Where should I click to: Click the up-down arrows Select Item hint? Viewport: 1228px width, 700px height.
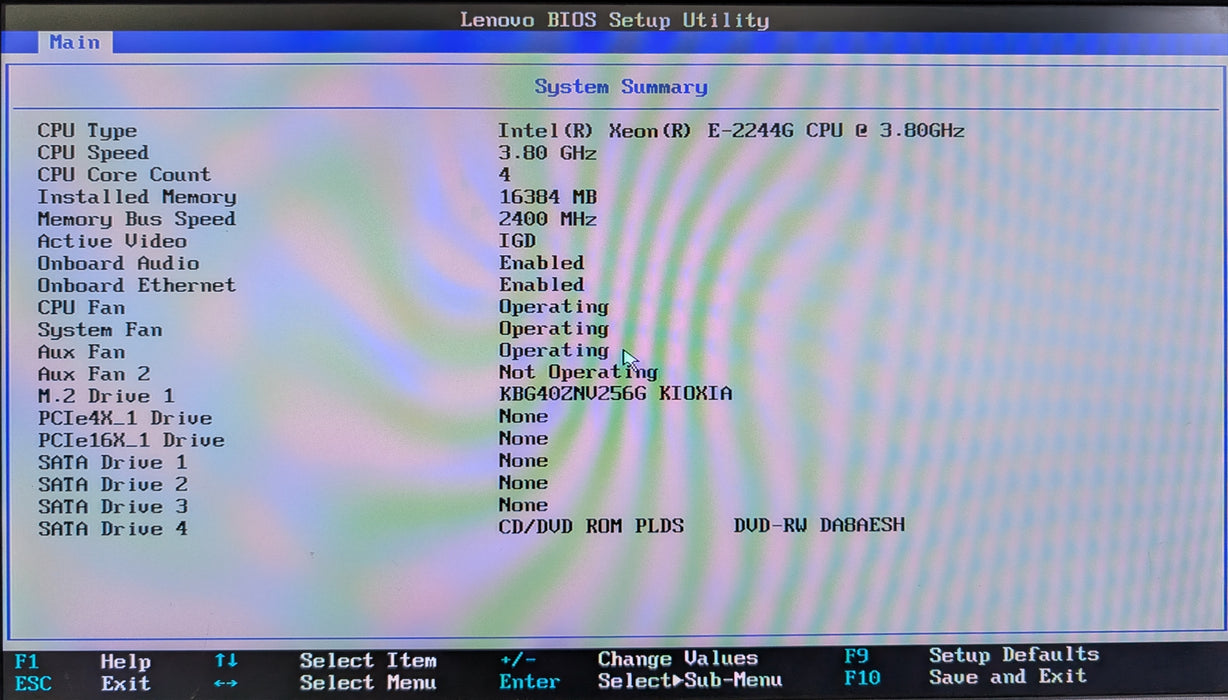(325, 661)
